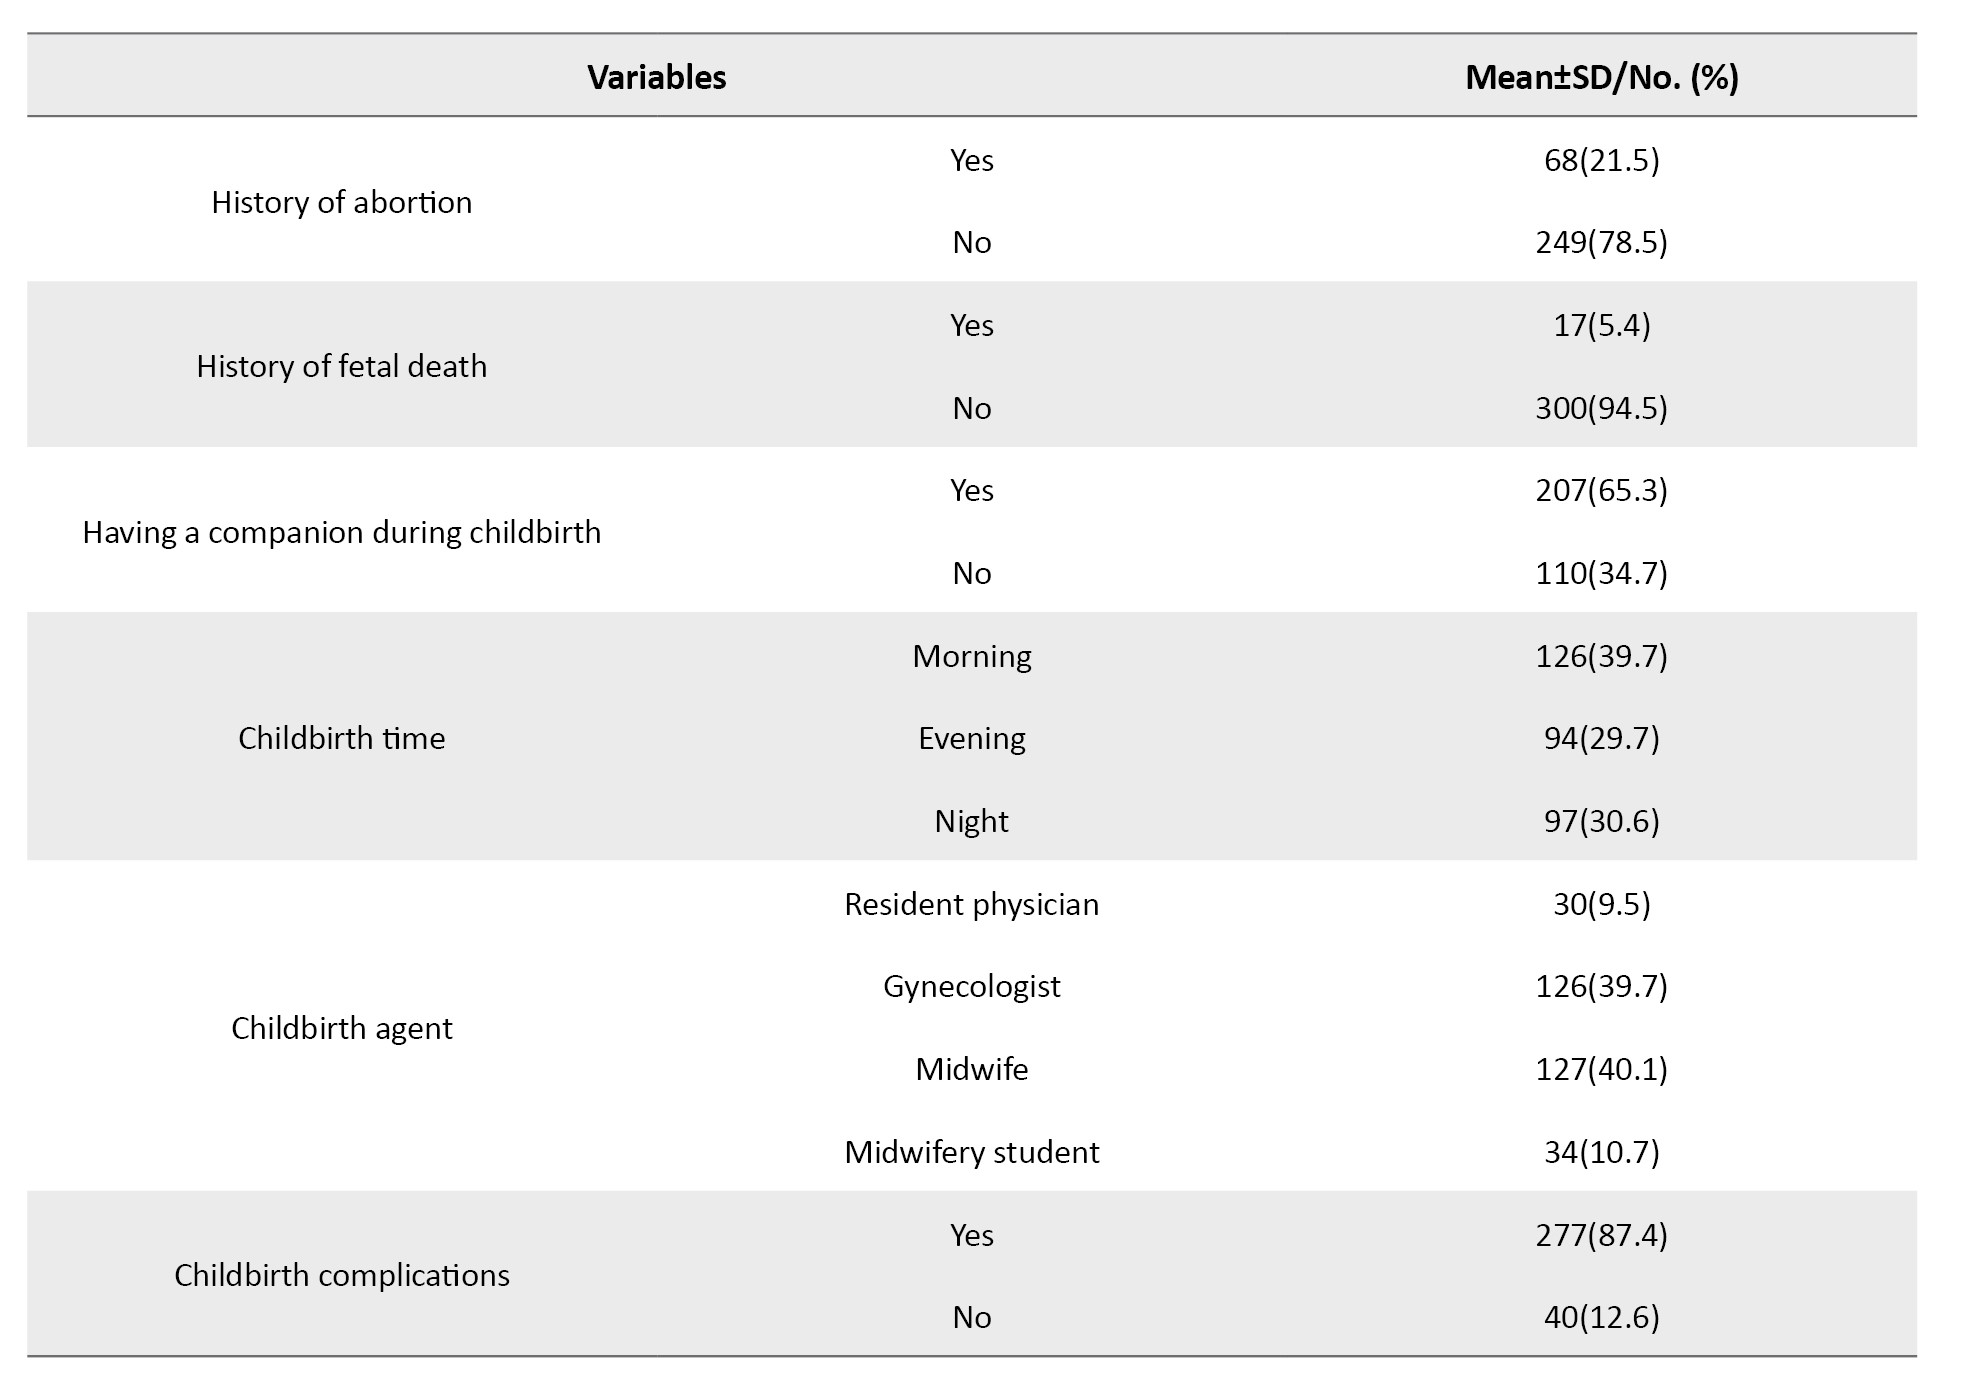The width and height of the screenshot is (1973, 1381).
Task: Click the Evening category cell
Action: pyautogui.click(x=971, y=738)
